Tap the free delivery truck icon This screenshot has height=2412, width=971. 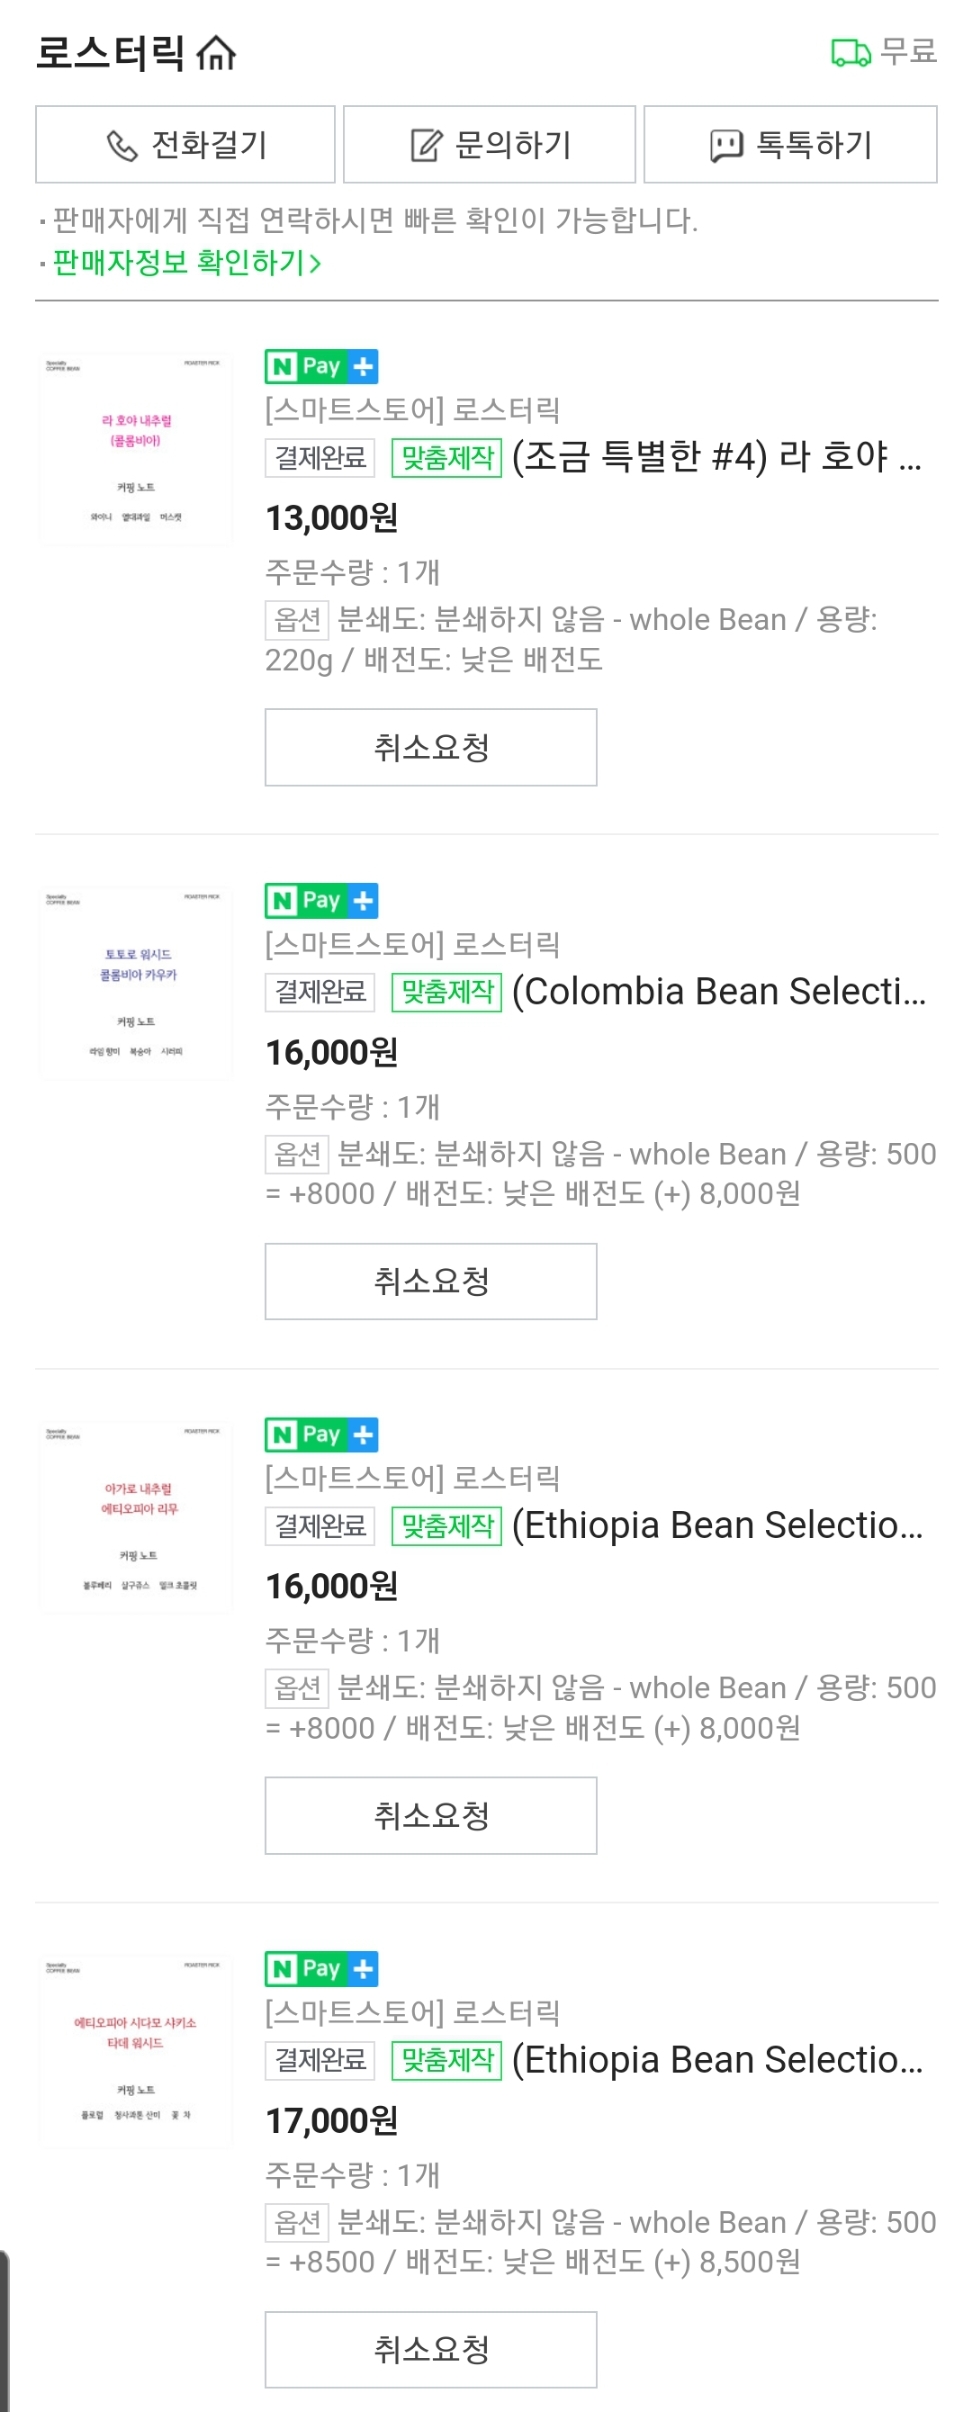pyautogui.click(x=850, y=52)
